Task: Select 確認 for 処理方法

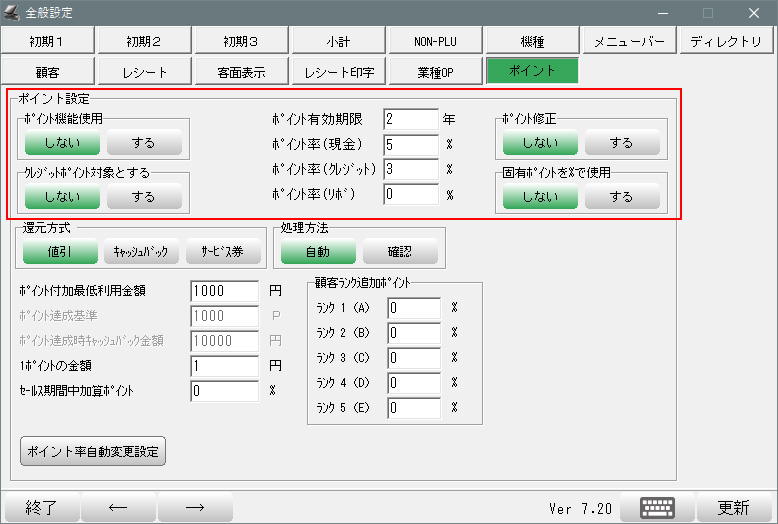Action: pyautogui.click(x=399, y=251)
